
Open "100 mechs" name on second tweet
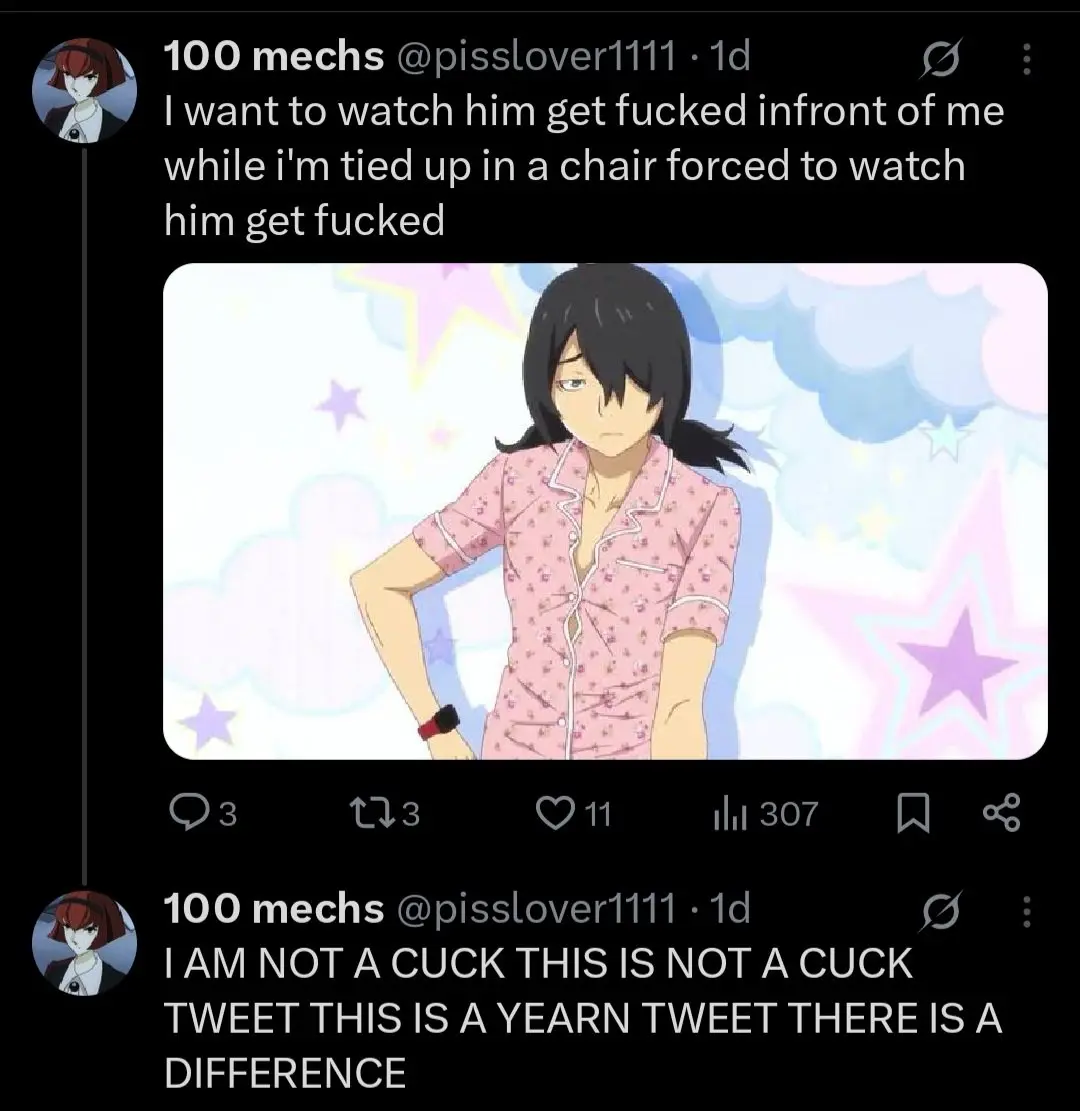point(273,908)
